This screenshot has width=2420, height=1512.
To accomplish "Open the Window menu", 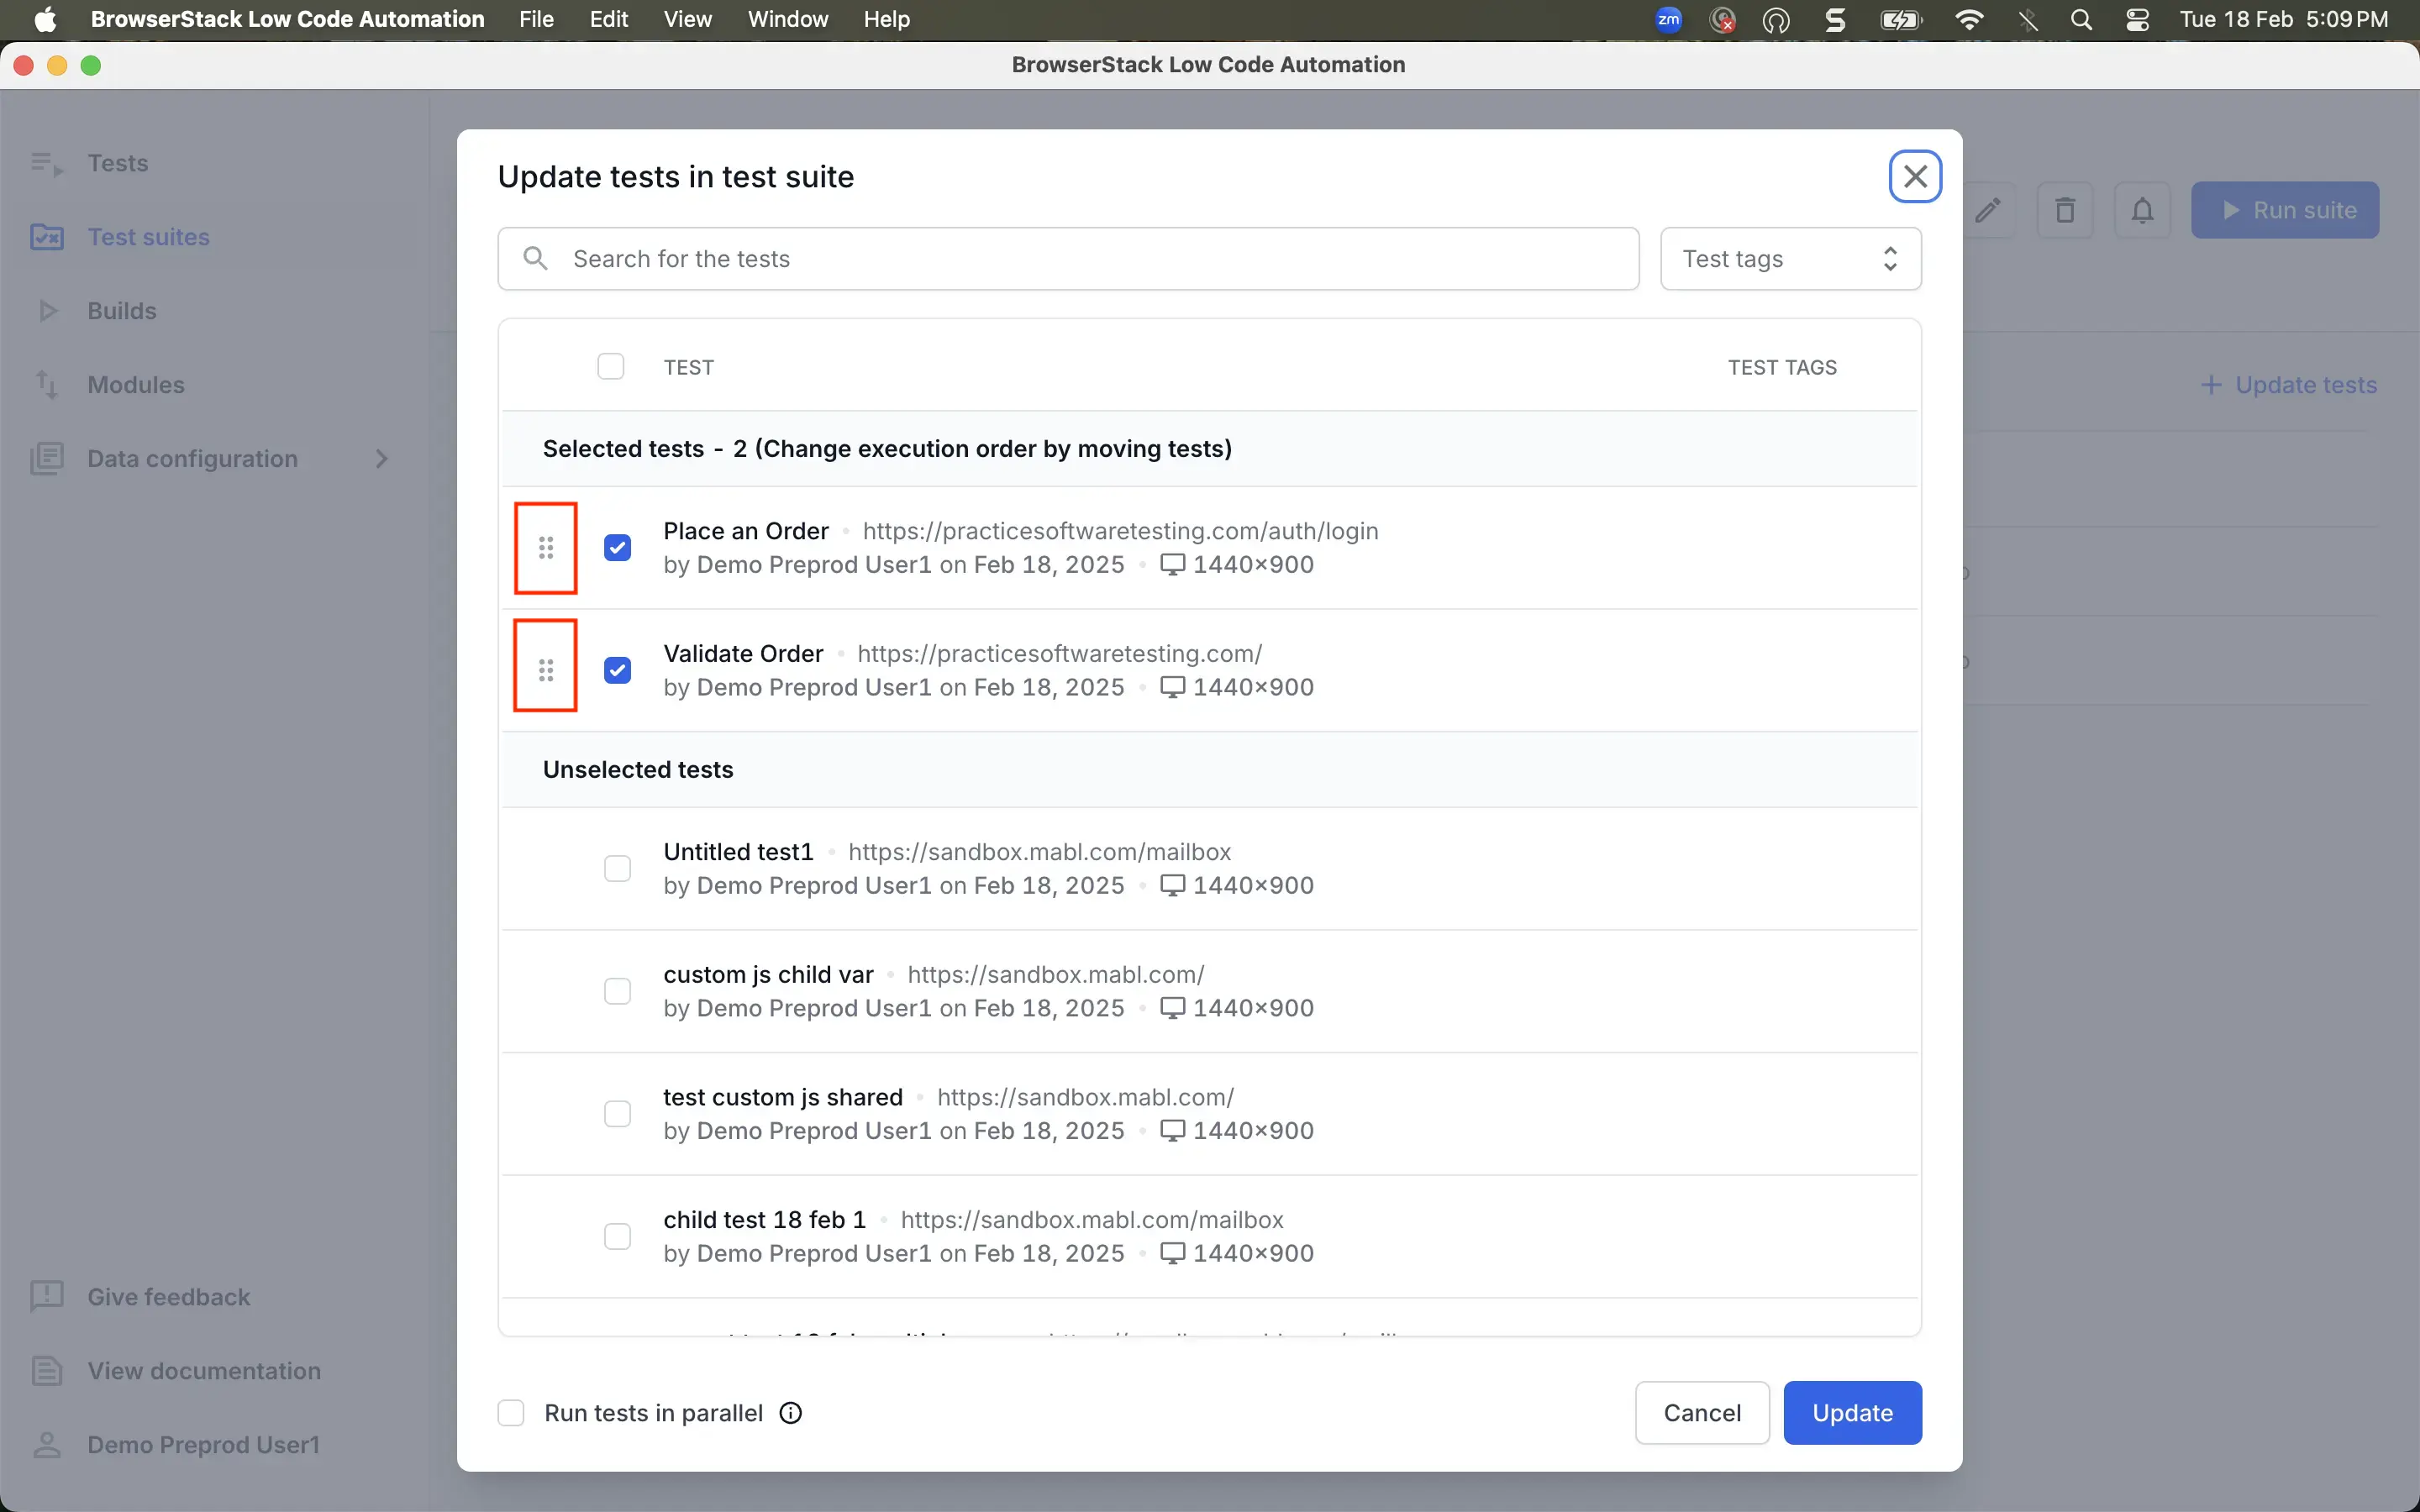I will [x=787, y=20].
